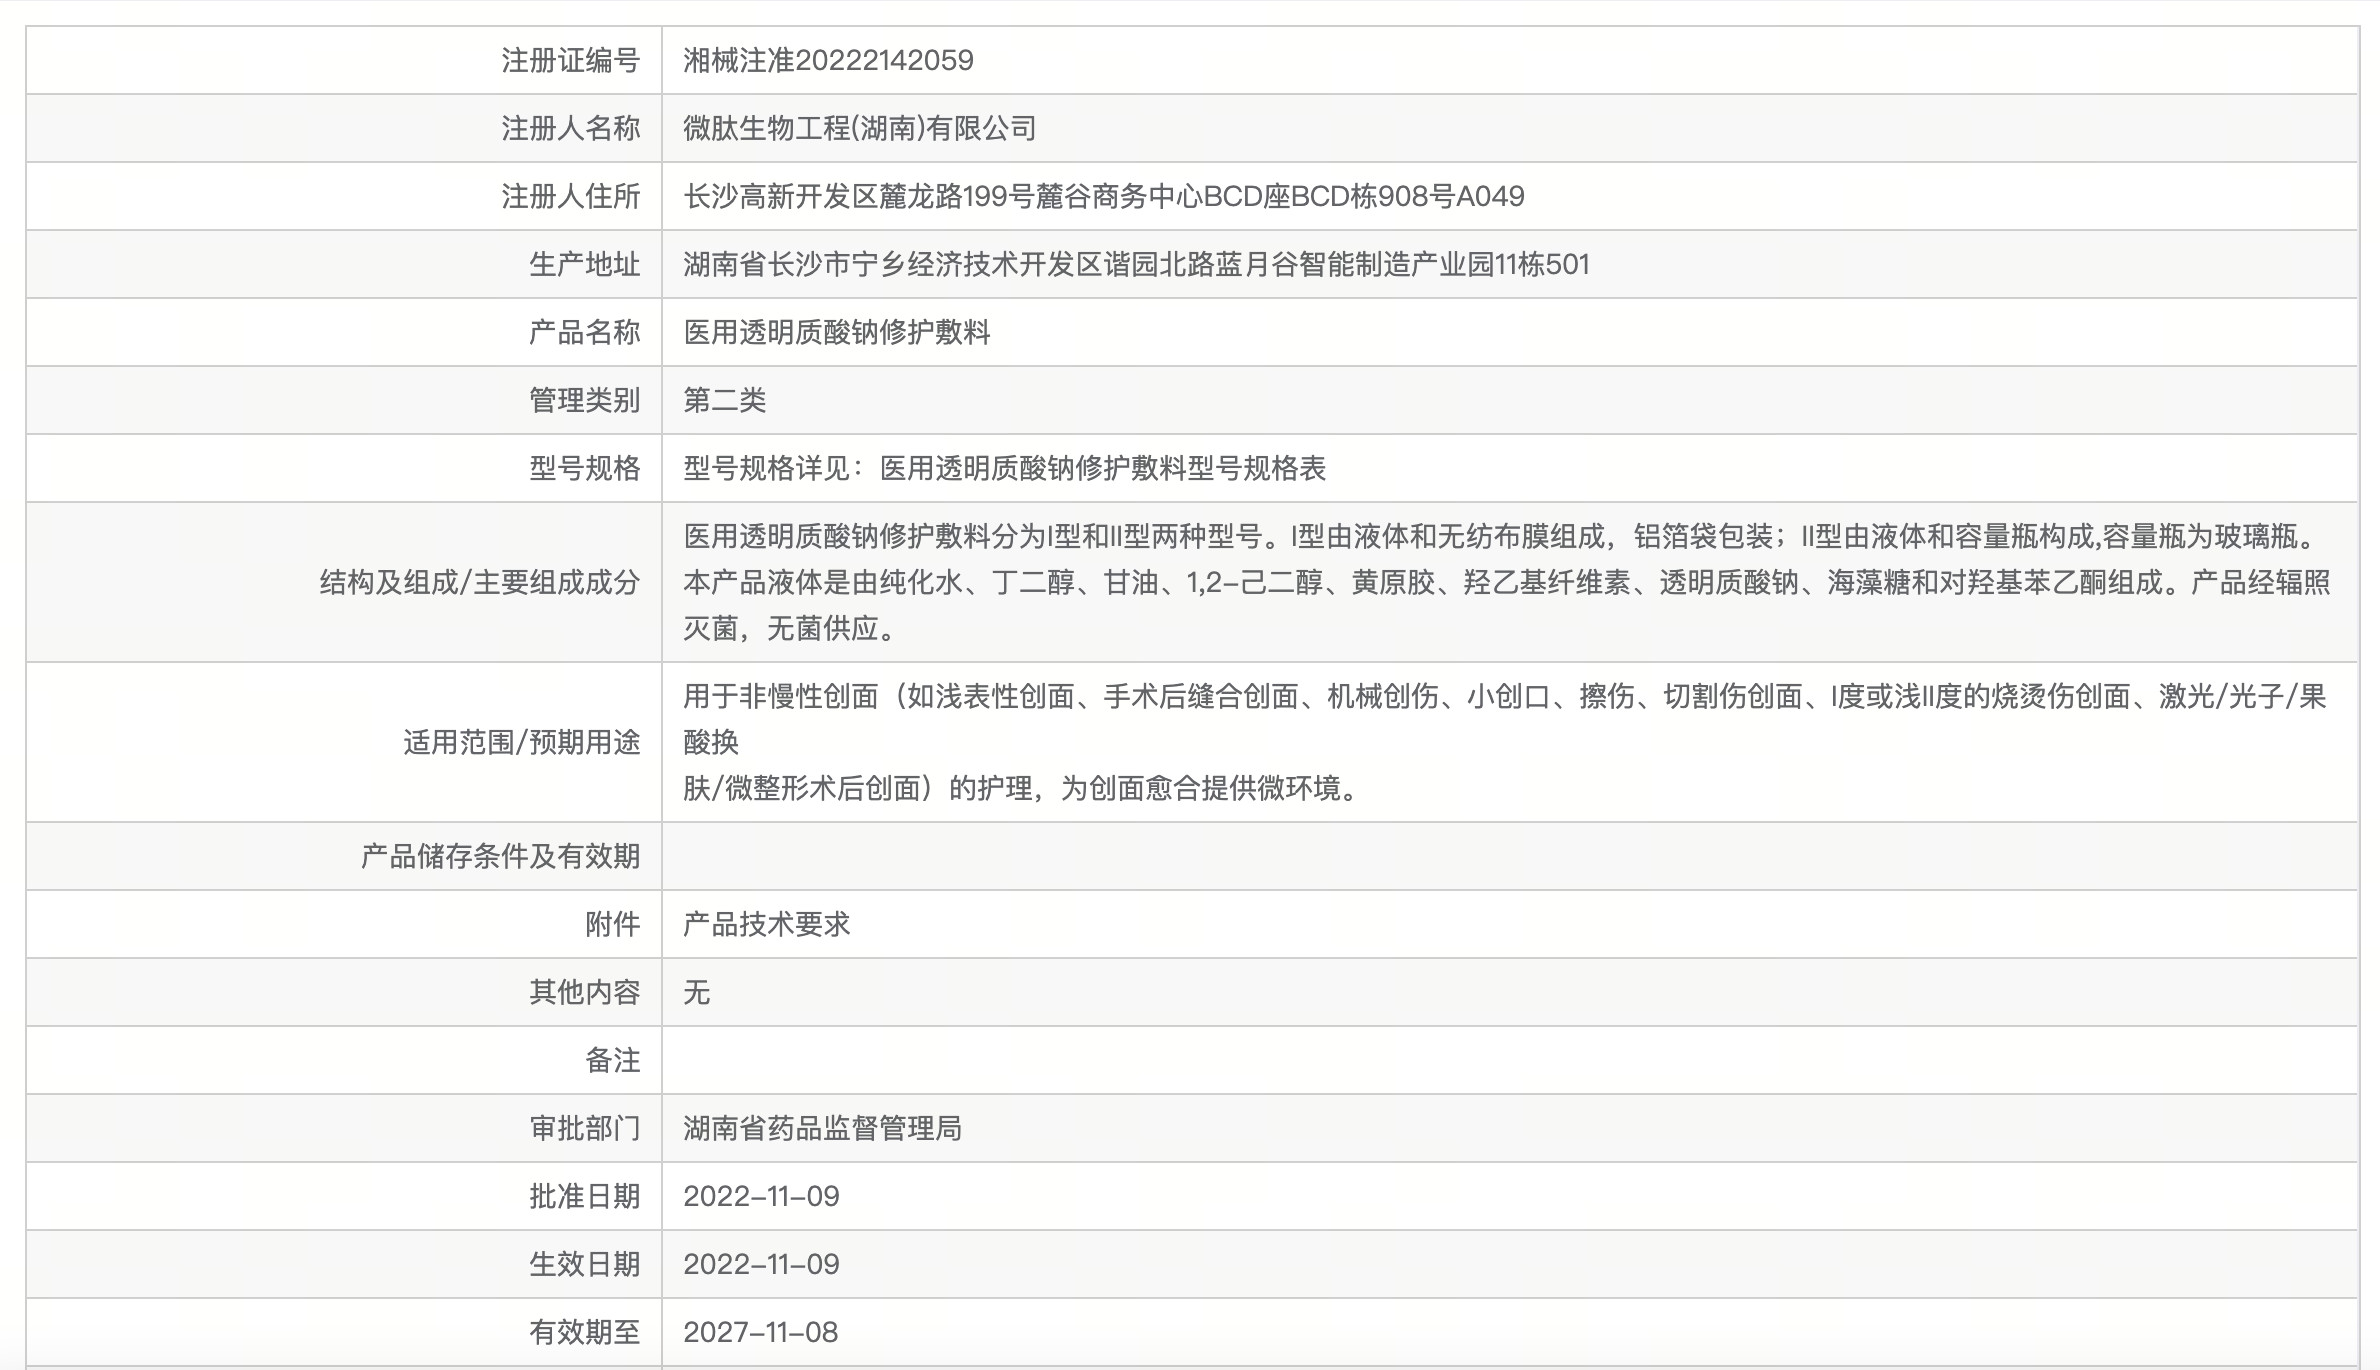This screenshot has width=2380, height=1370.
Task: Click the 有效期至 label
Action: click(585, 1332)
